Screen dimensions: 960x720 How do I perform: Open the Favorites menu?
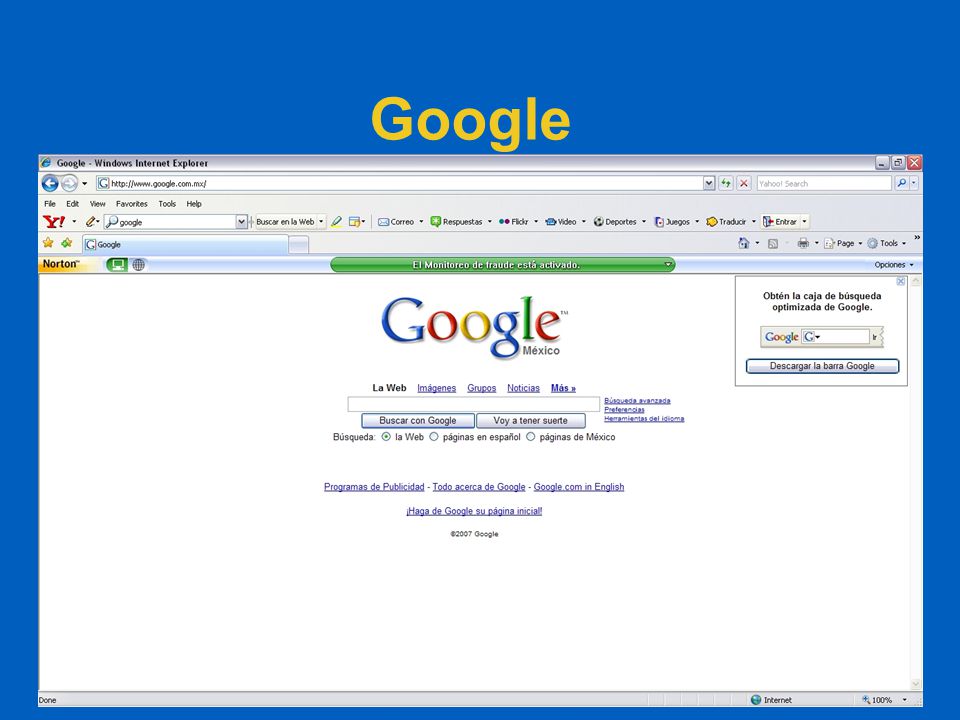[132, 204]
